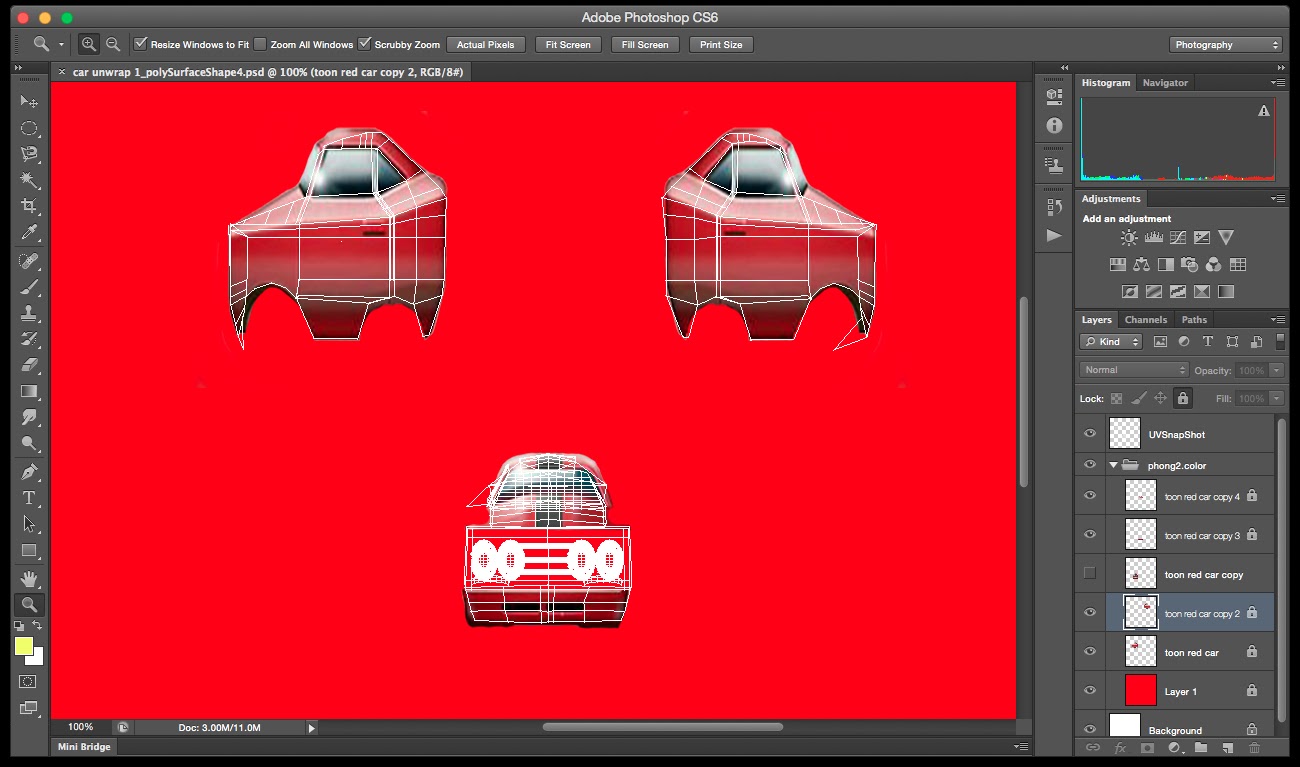
Task: Uncheck Resize Windows to Fit
Action: 141,44
